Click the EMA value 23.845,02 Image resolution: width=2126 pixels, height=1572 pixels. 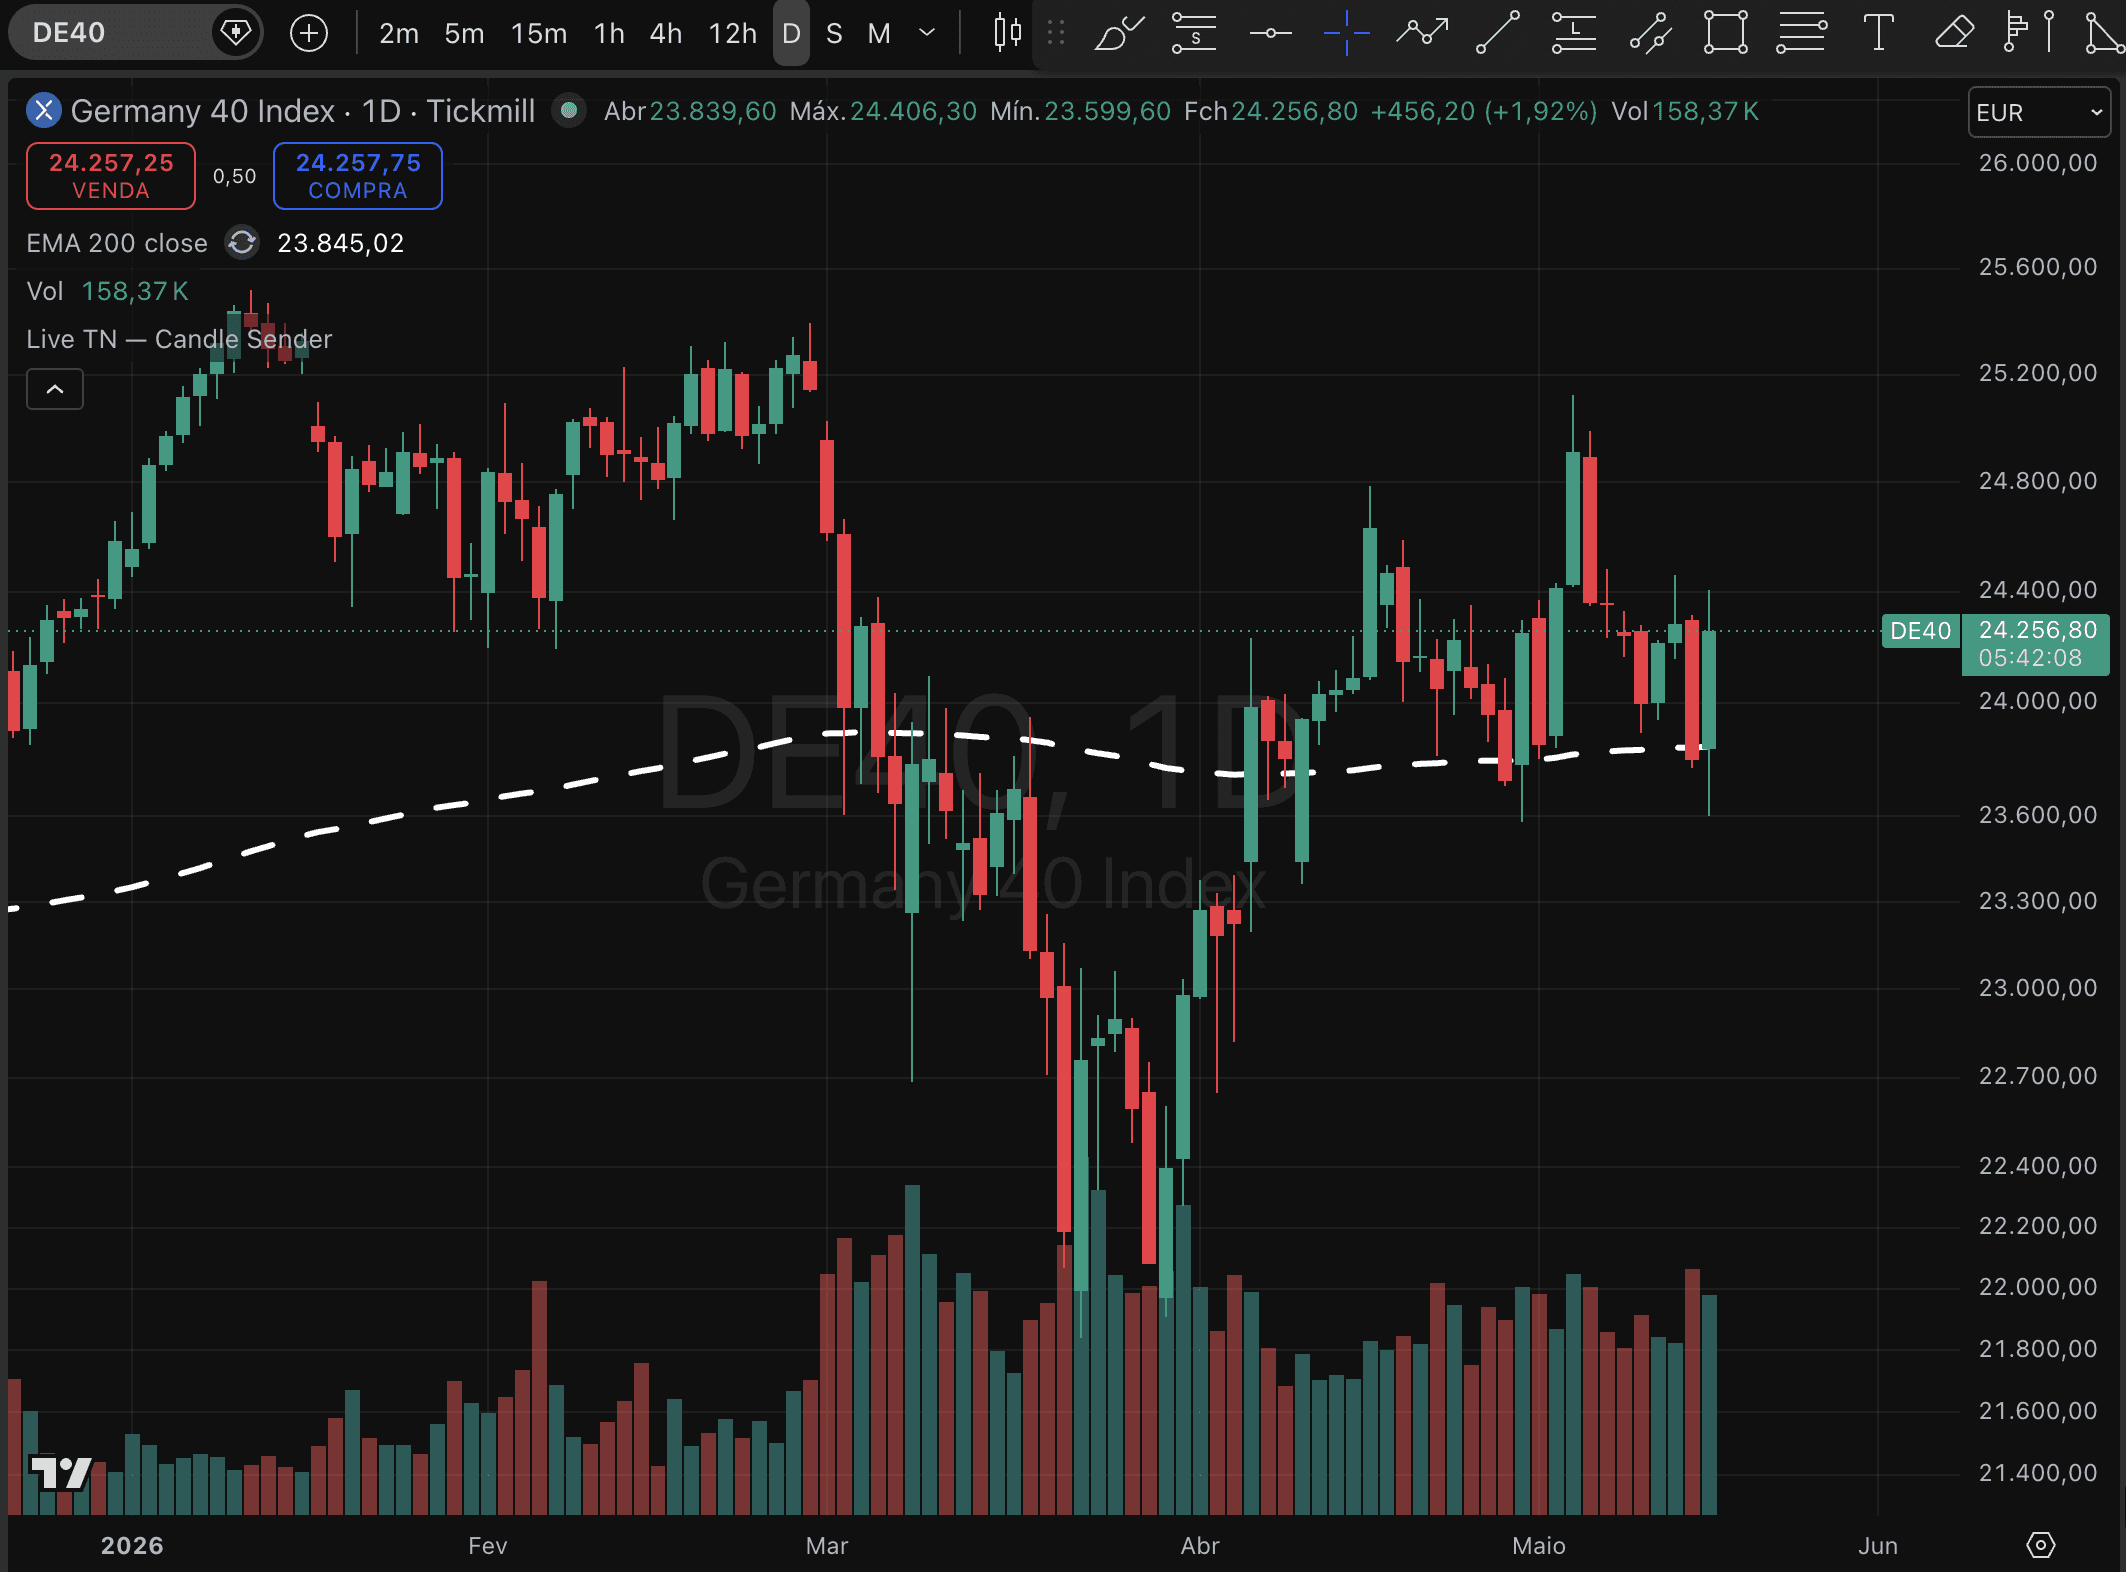point(340,243)
